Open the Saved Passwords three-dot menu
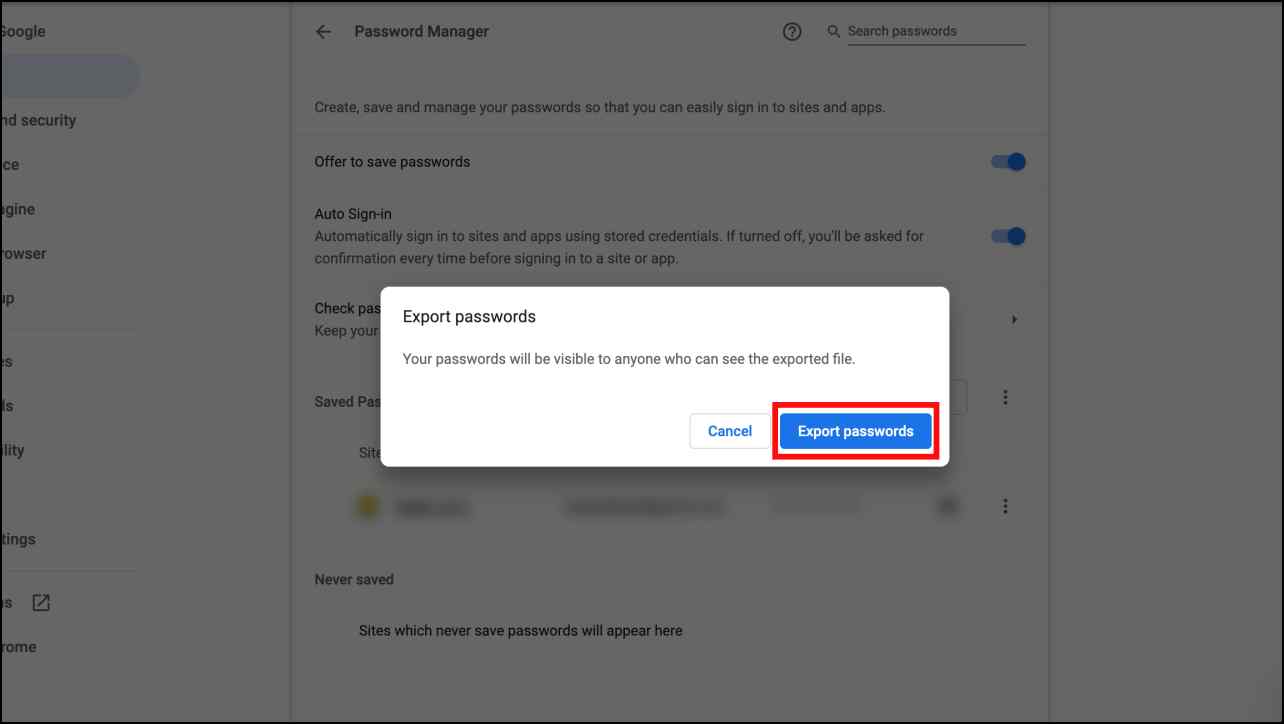The image size is (1284, 724). coord(1005,398)
